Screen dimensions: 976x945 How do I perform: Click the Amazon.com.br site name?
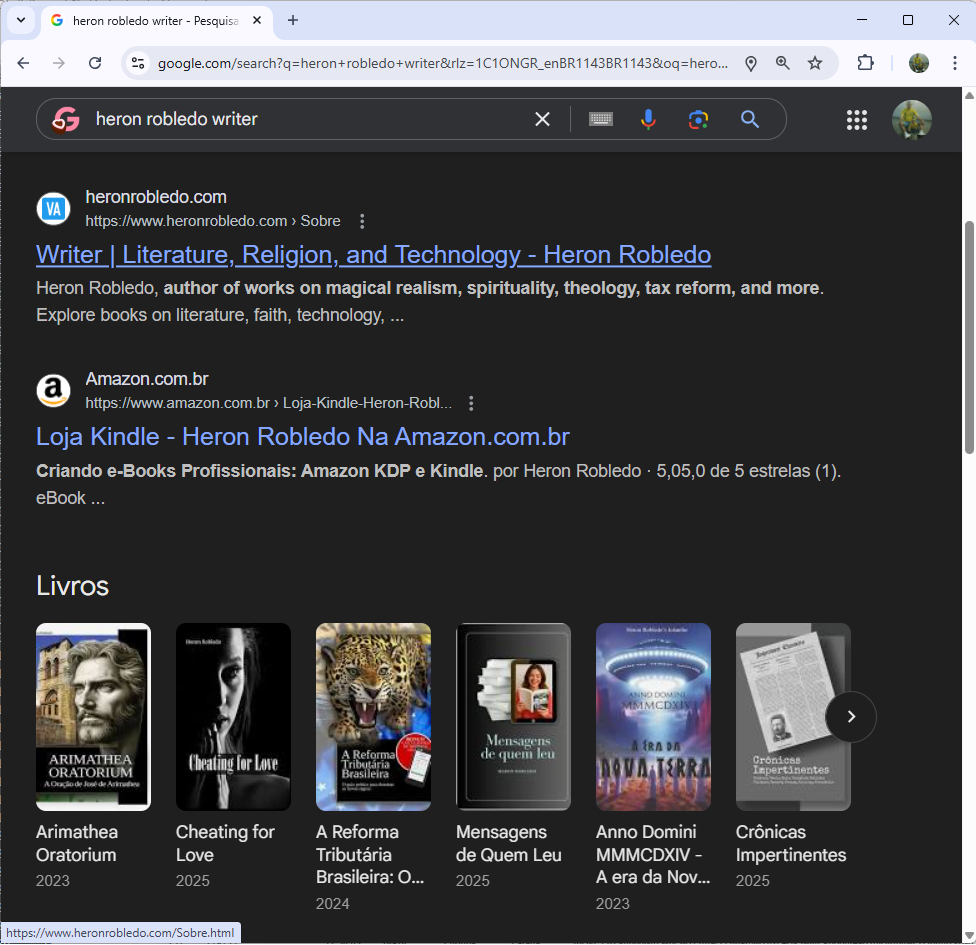click(147, 378)
